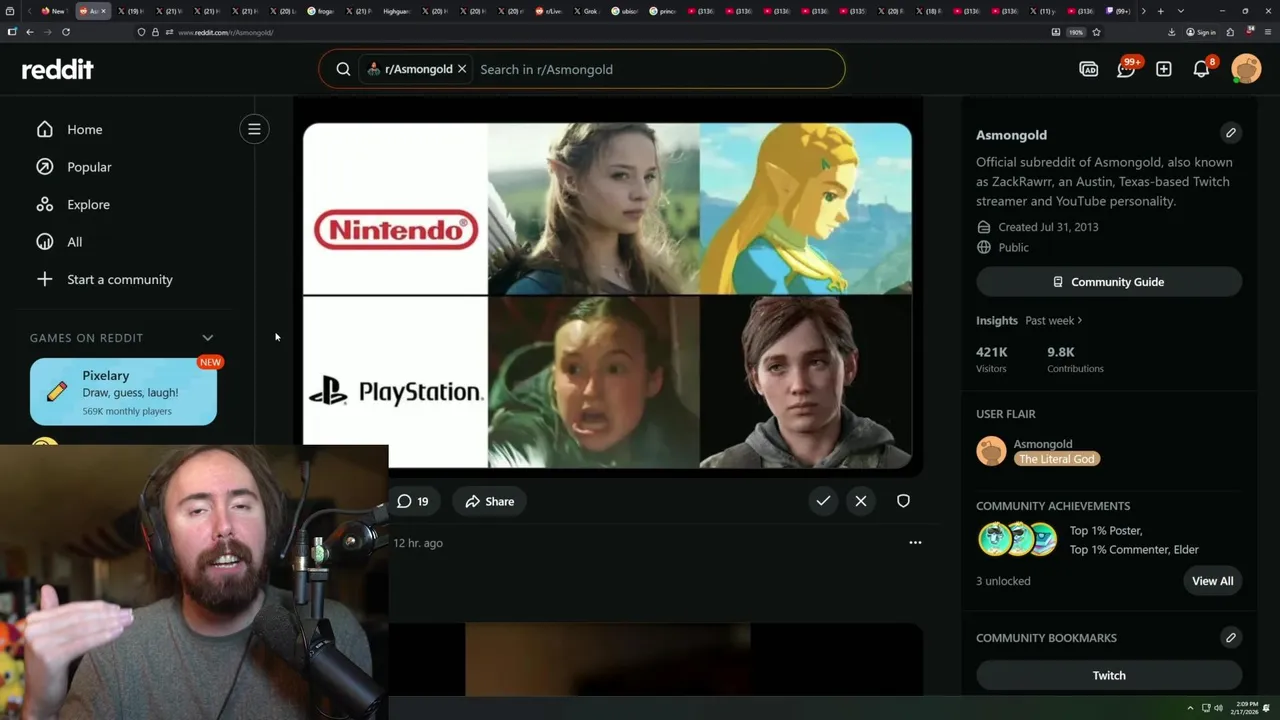1280x720 pixels.
Task: Open the Reddit advertise icon
Action: [1088, 69]
